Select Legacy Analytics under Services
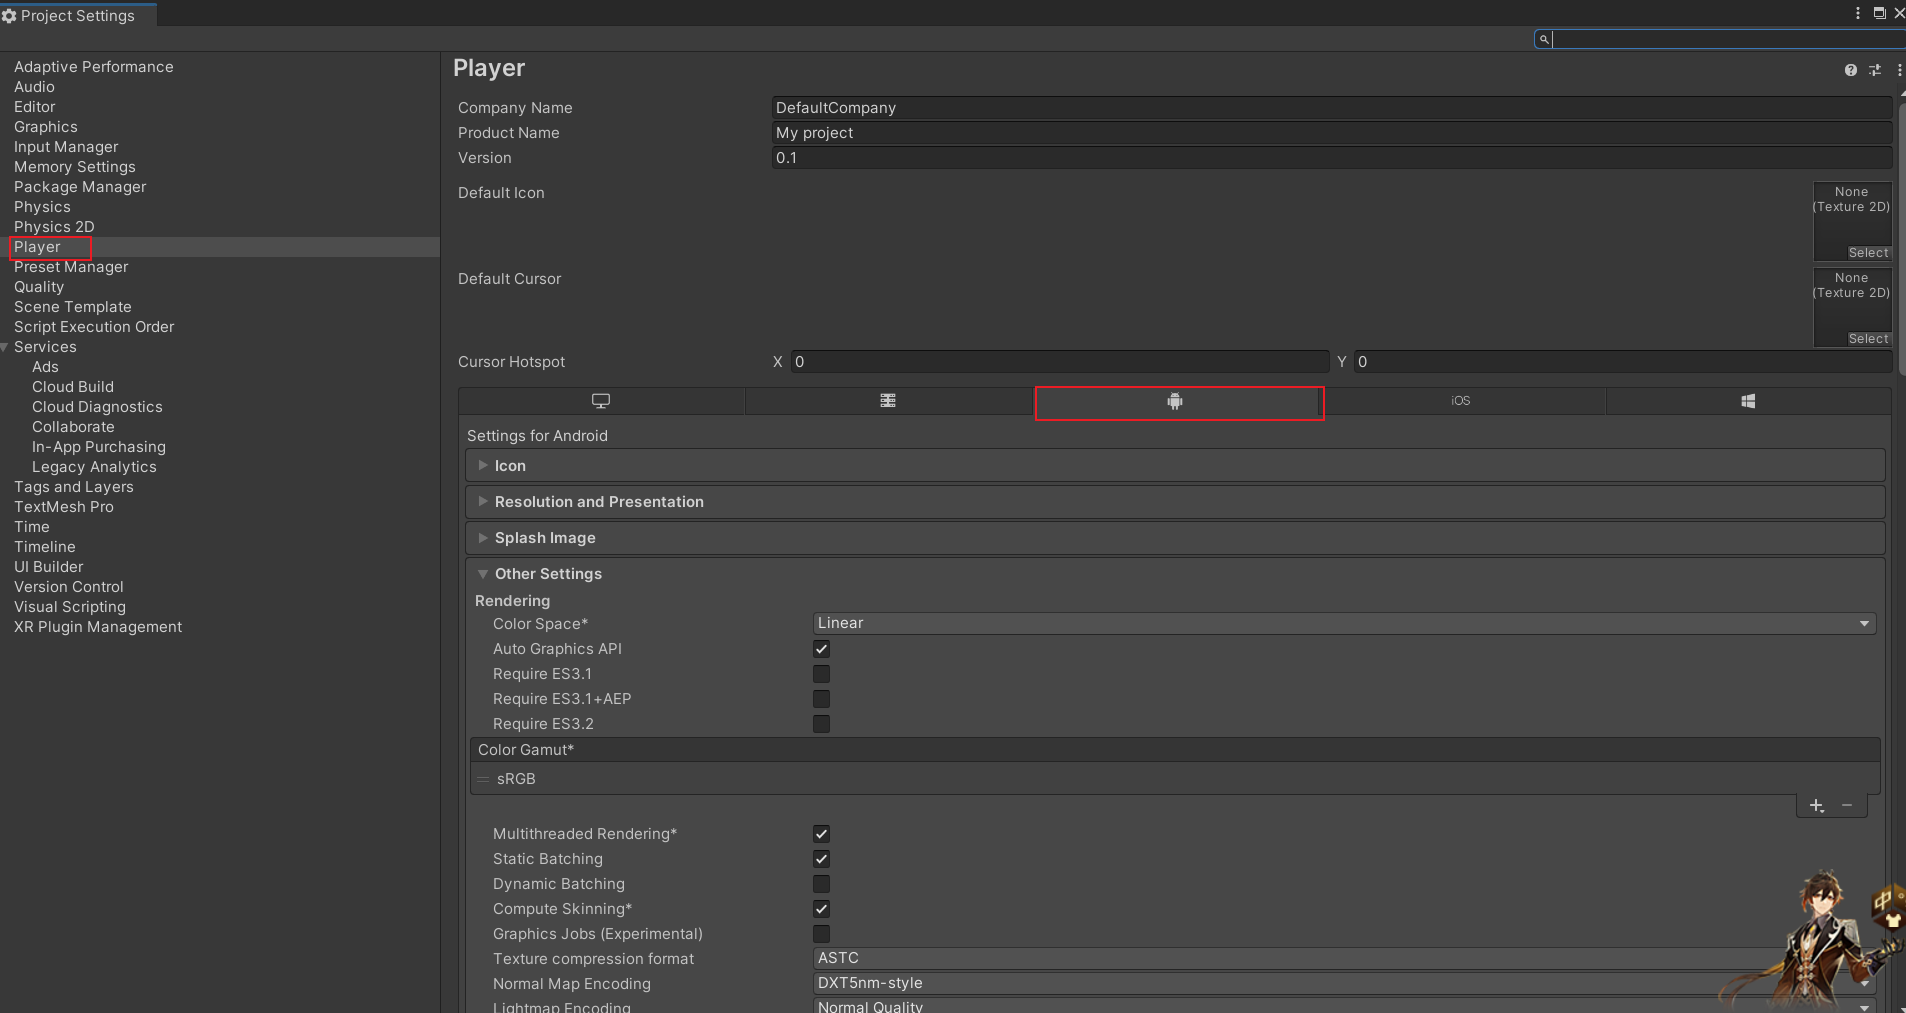Screen dimensions: 1906x1013 [94, 467]
